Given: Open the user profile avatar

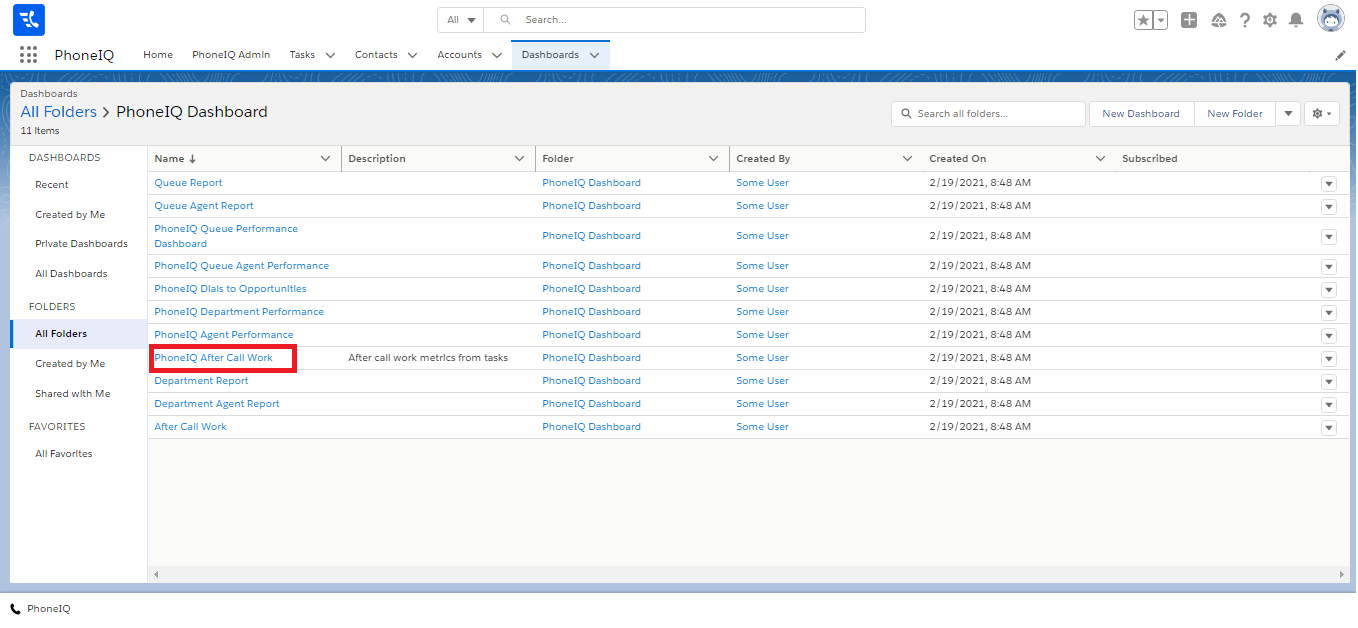Looking at the screenshot, I should tap(1331, 19).
